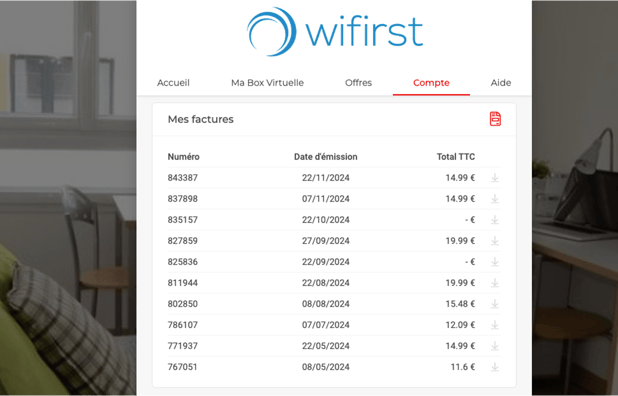This screenshot has height=396, width=618.
Task: Click the Mes factures heading
Action: click(201, 119)
